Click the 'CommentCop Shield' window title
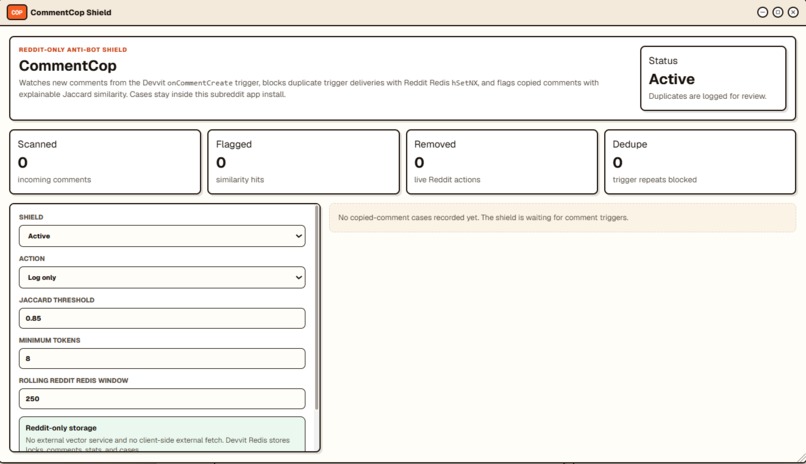This screenshot has width=806, height=464. (x=70, y=12)
